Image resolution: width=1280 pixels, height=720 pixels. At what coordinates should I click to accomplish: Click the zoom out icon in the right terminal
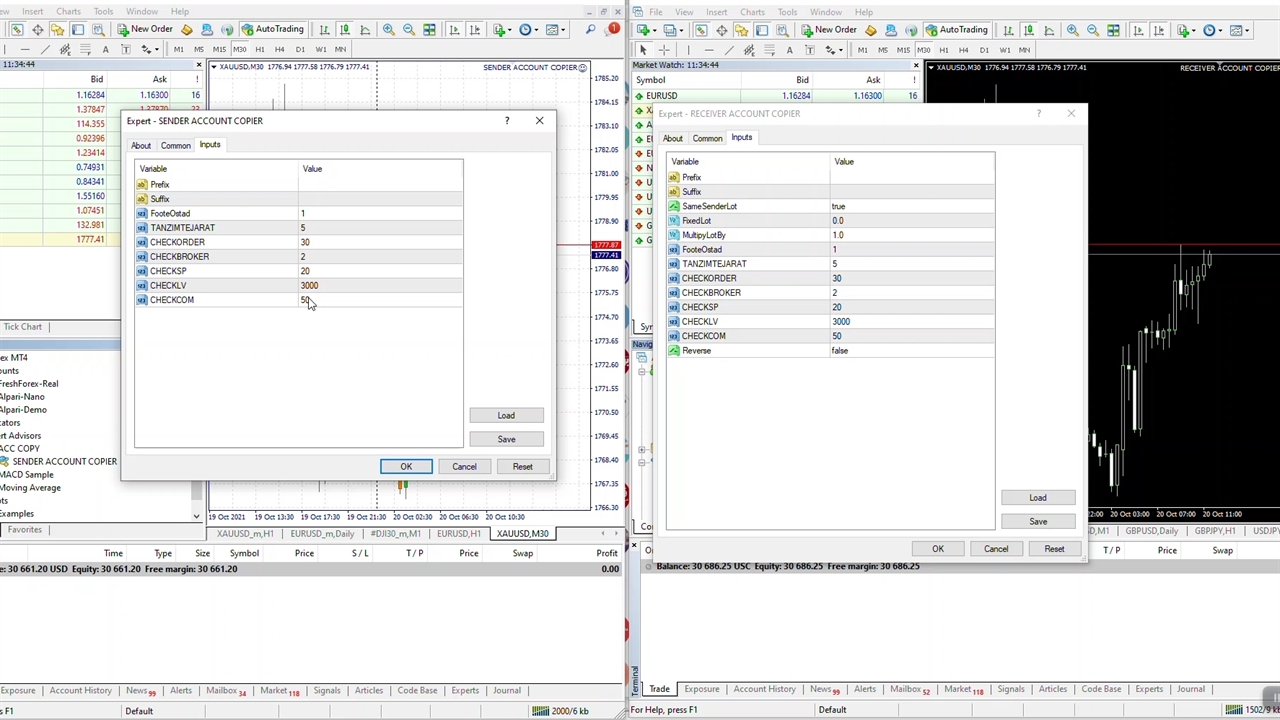1092,30
